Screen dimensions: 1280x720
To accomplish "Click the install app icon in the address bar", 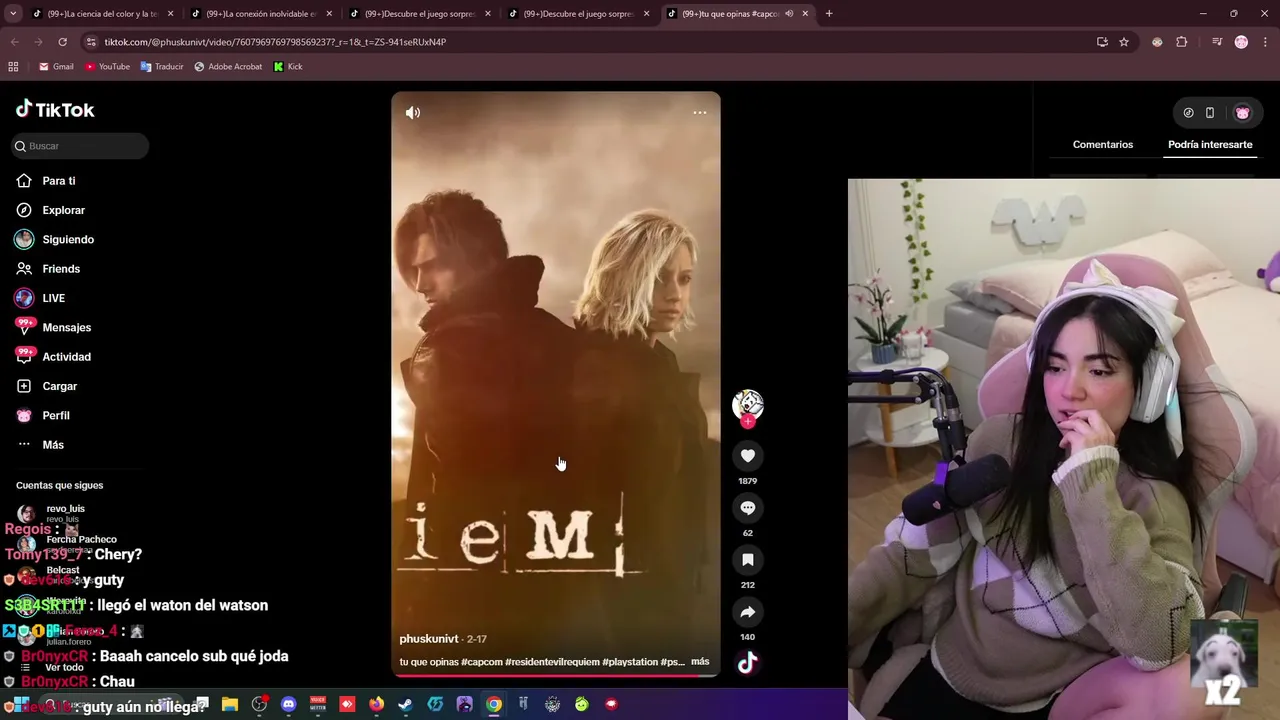I will pos(1102,42).
